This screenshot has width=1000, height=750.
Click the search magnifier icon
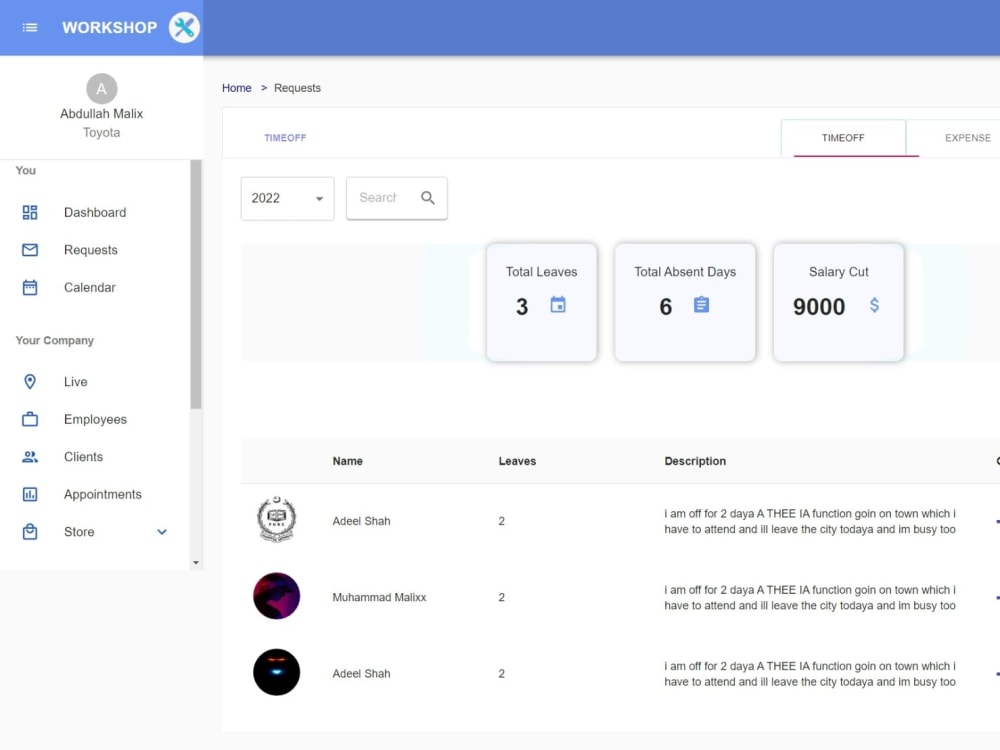click(x=428, y=198)
